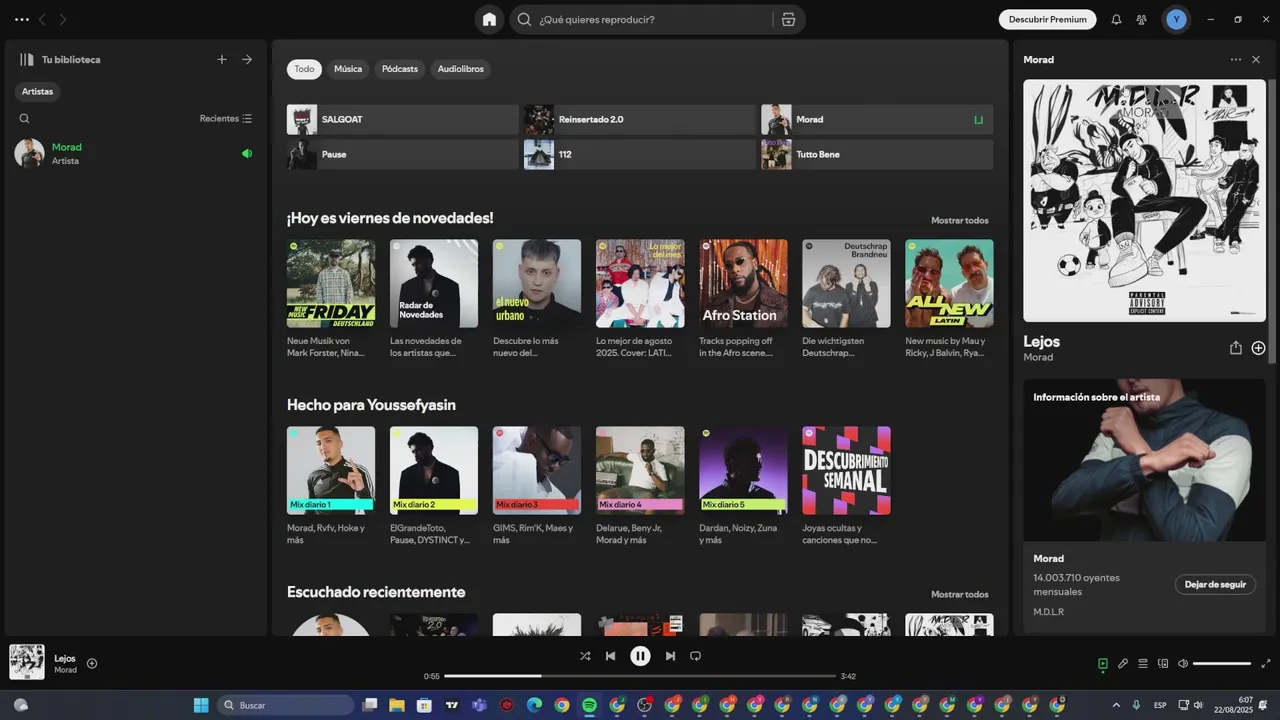Open Morad artist in library
This screenshot has width=1280, height=720.
135,153
